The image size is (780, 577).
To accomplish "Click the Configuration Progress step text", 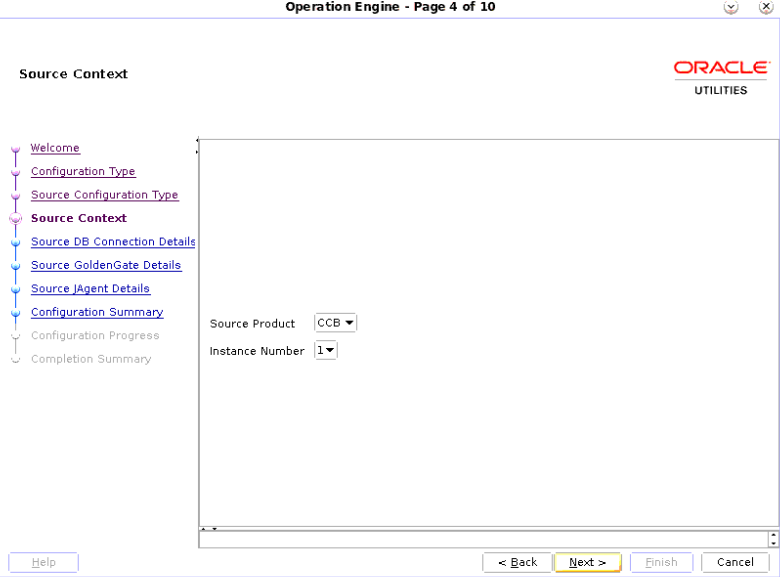I will 95,335.
